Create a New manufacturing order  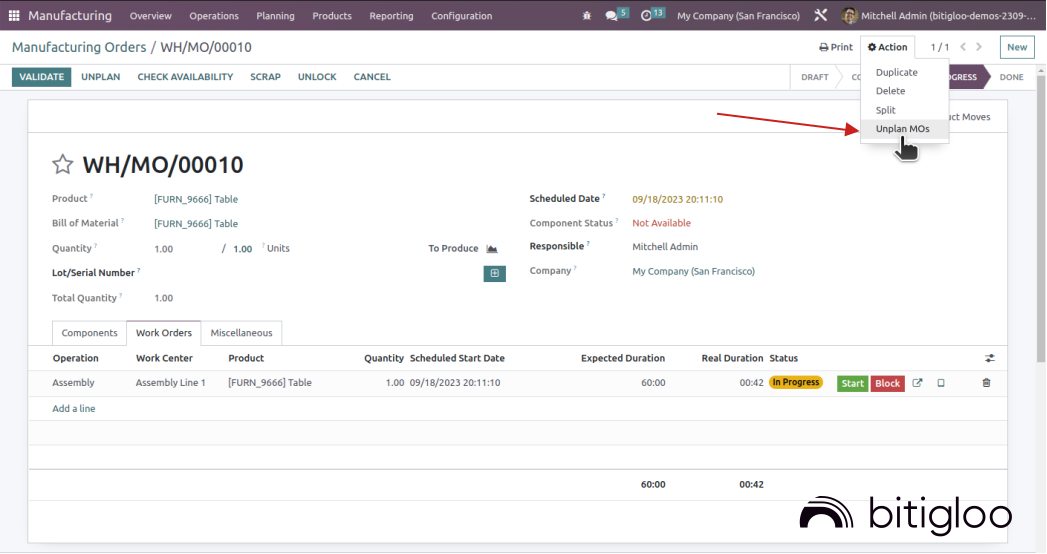(x=1017, y=47)
